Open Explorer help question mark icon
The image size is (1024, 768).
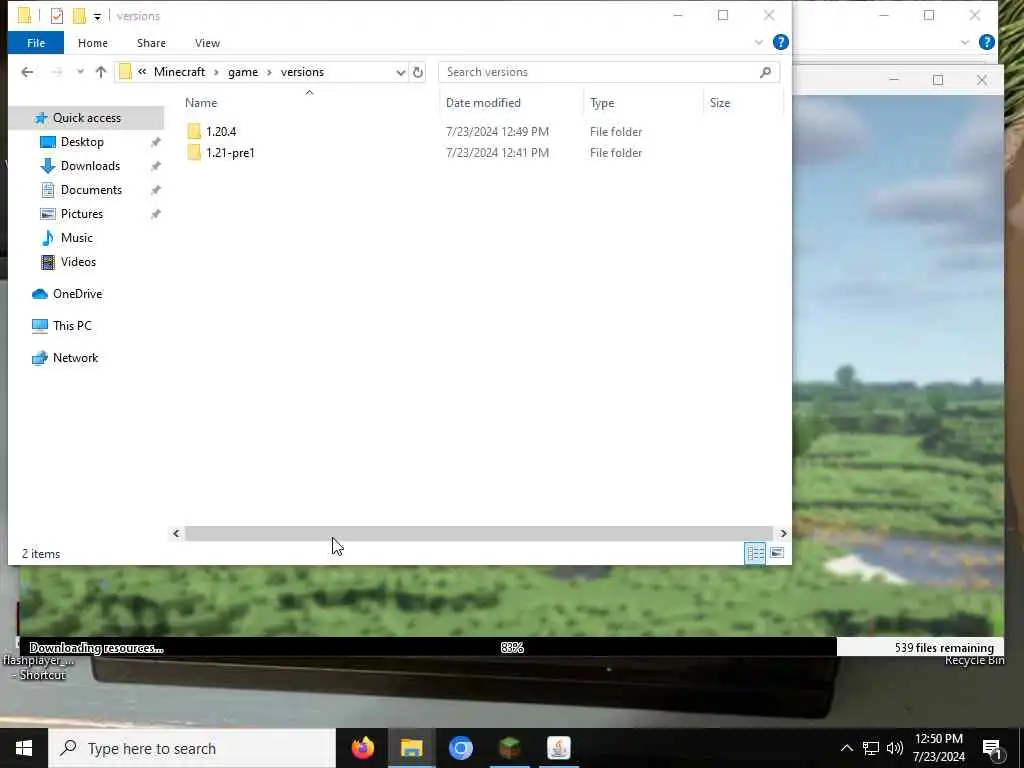coord(780,42)
